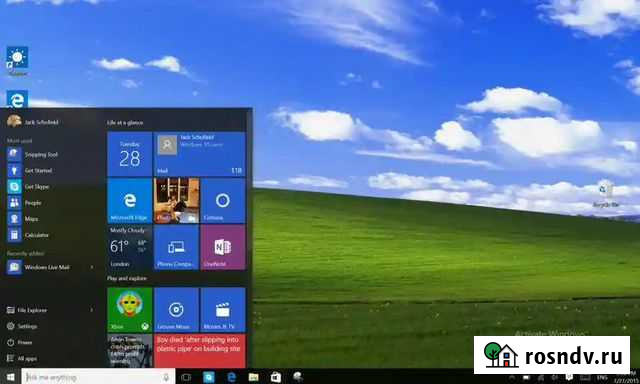Open the Microsoft Edge tile
Screen dimensions: 640x384
129,200
